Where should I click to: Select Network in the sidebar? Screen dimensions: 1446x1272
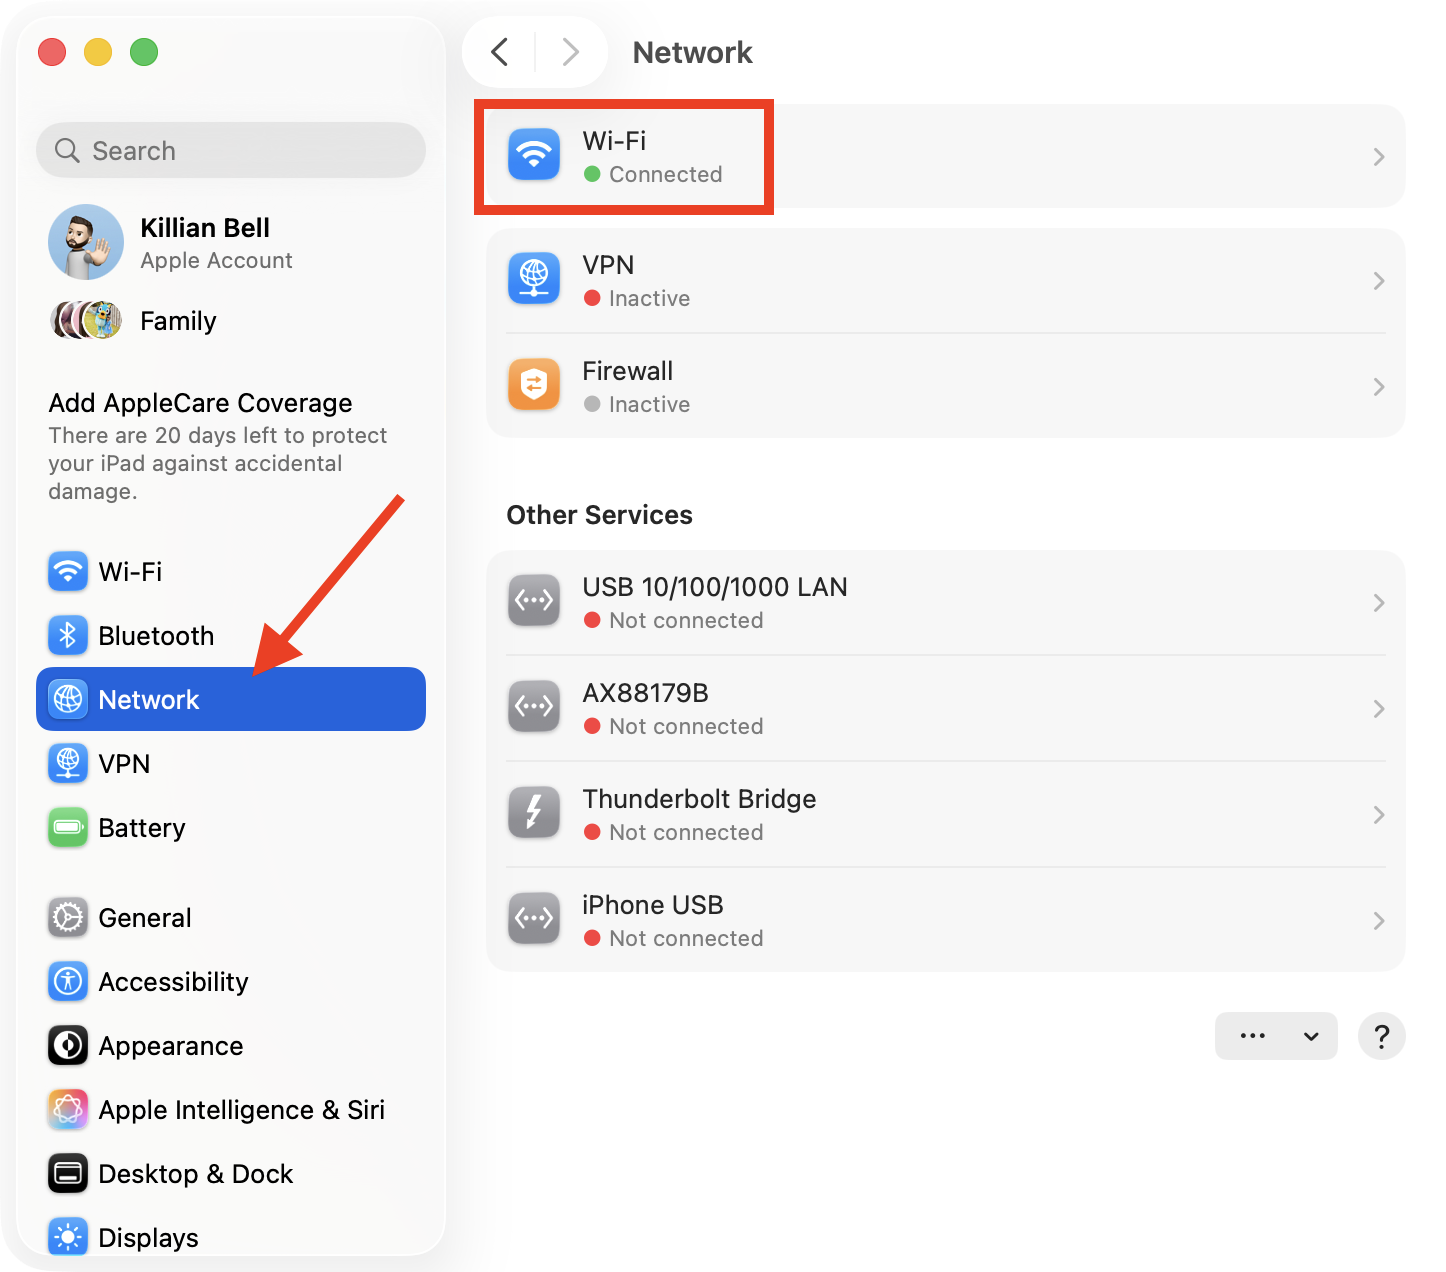click(x=148, y=699)
